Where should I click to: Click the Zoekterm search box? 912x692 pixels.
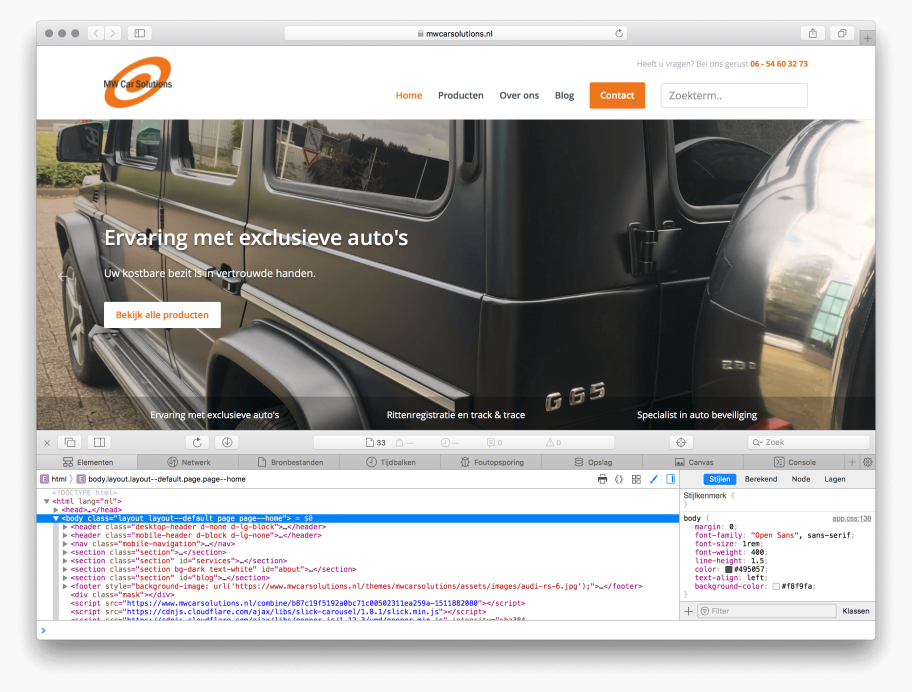click(734, 95)
